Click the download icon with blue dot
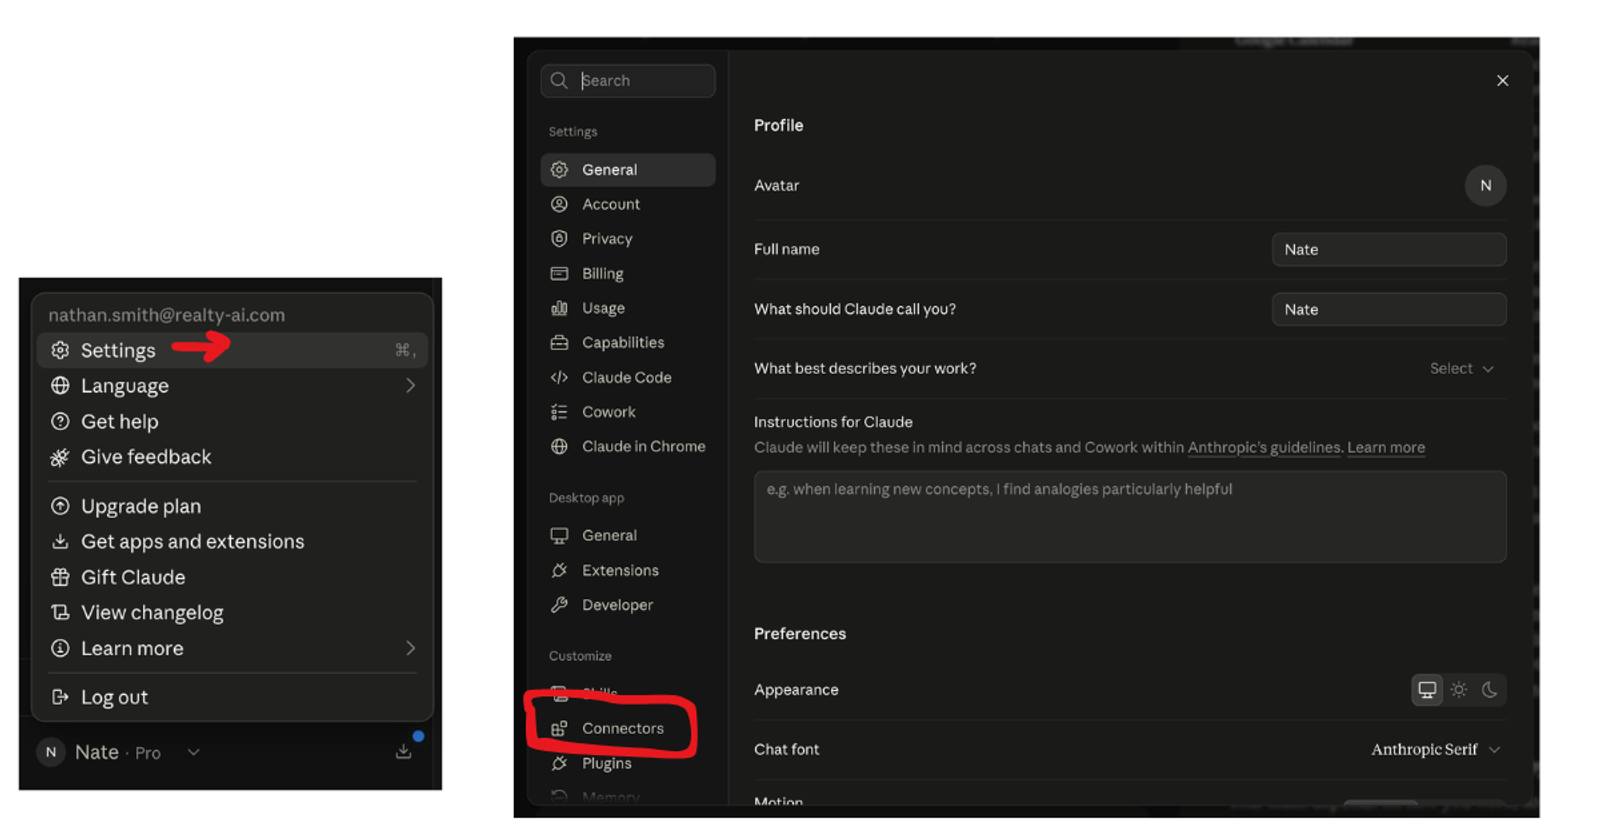 coord(404,751)
